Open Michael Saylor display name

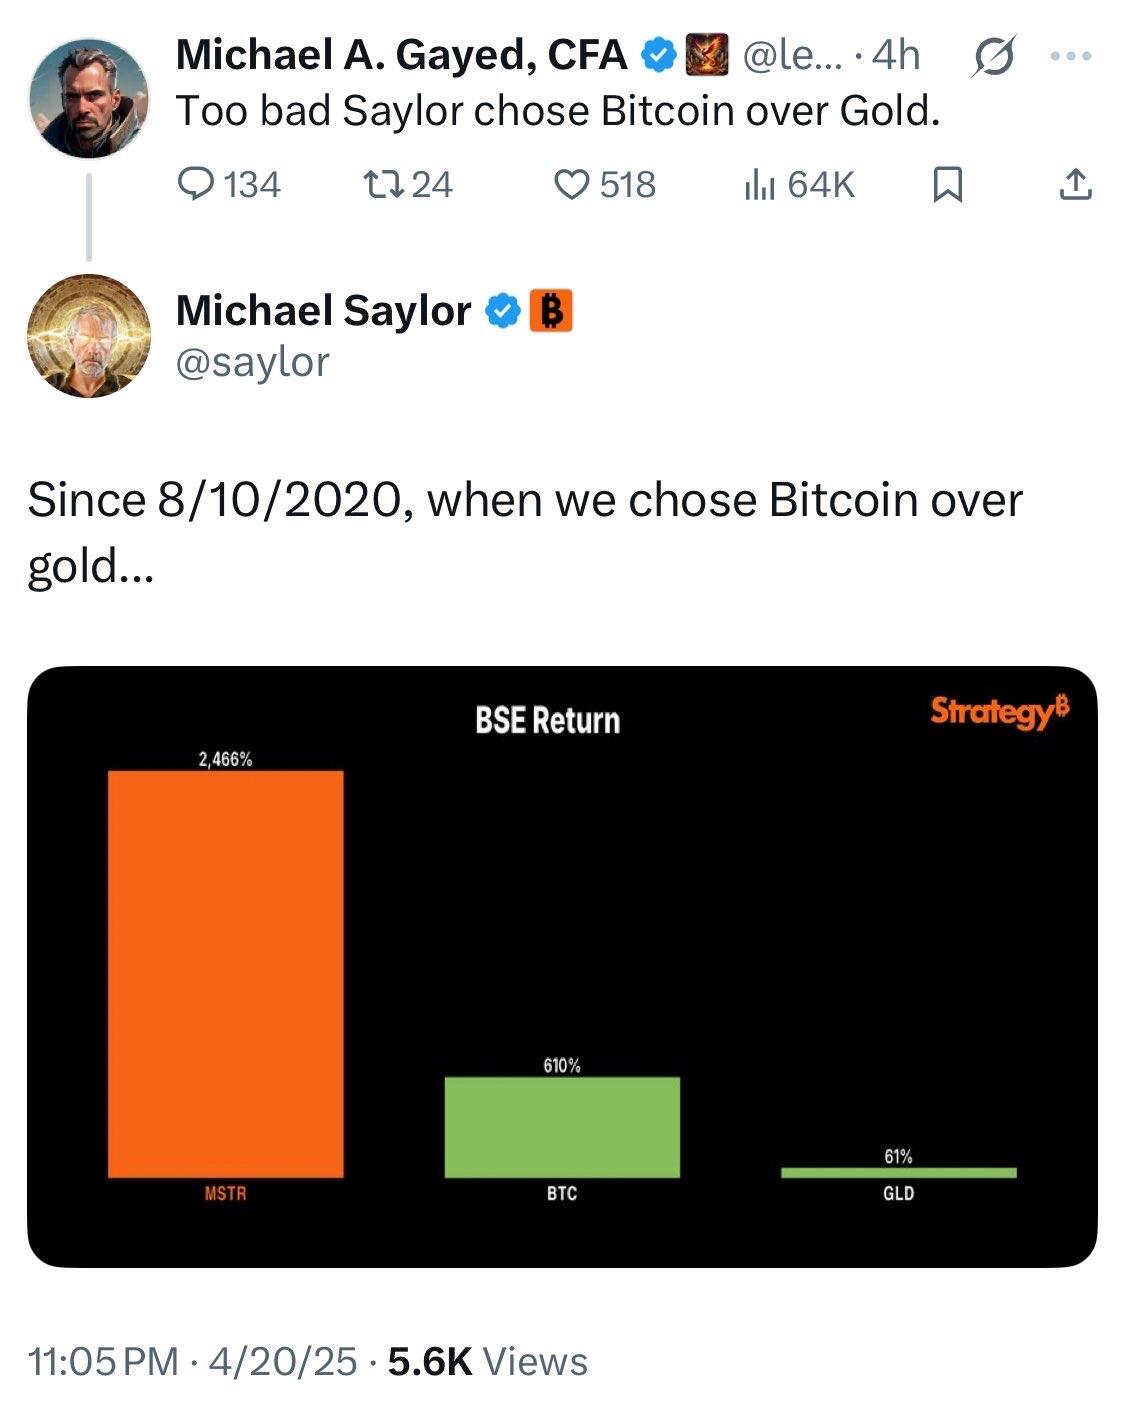(323, 311)
